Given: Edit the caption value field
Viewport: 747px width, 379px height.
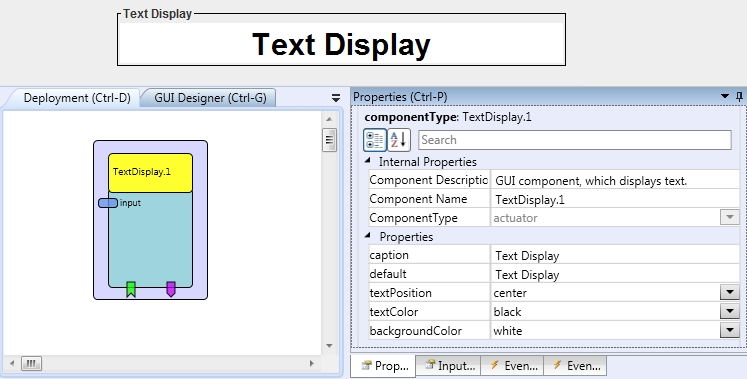Looking at the screenshot, I should [x=615, y=255].
